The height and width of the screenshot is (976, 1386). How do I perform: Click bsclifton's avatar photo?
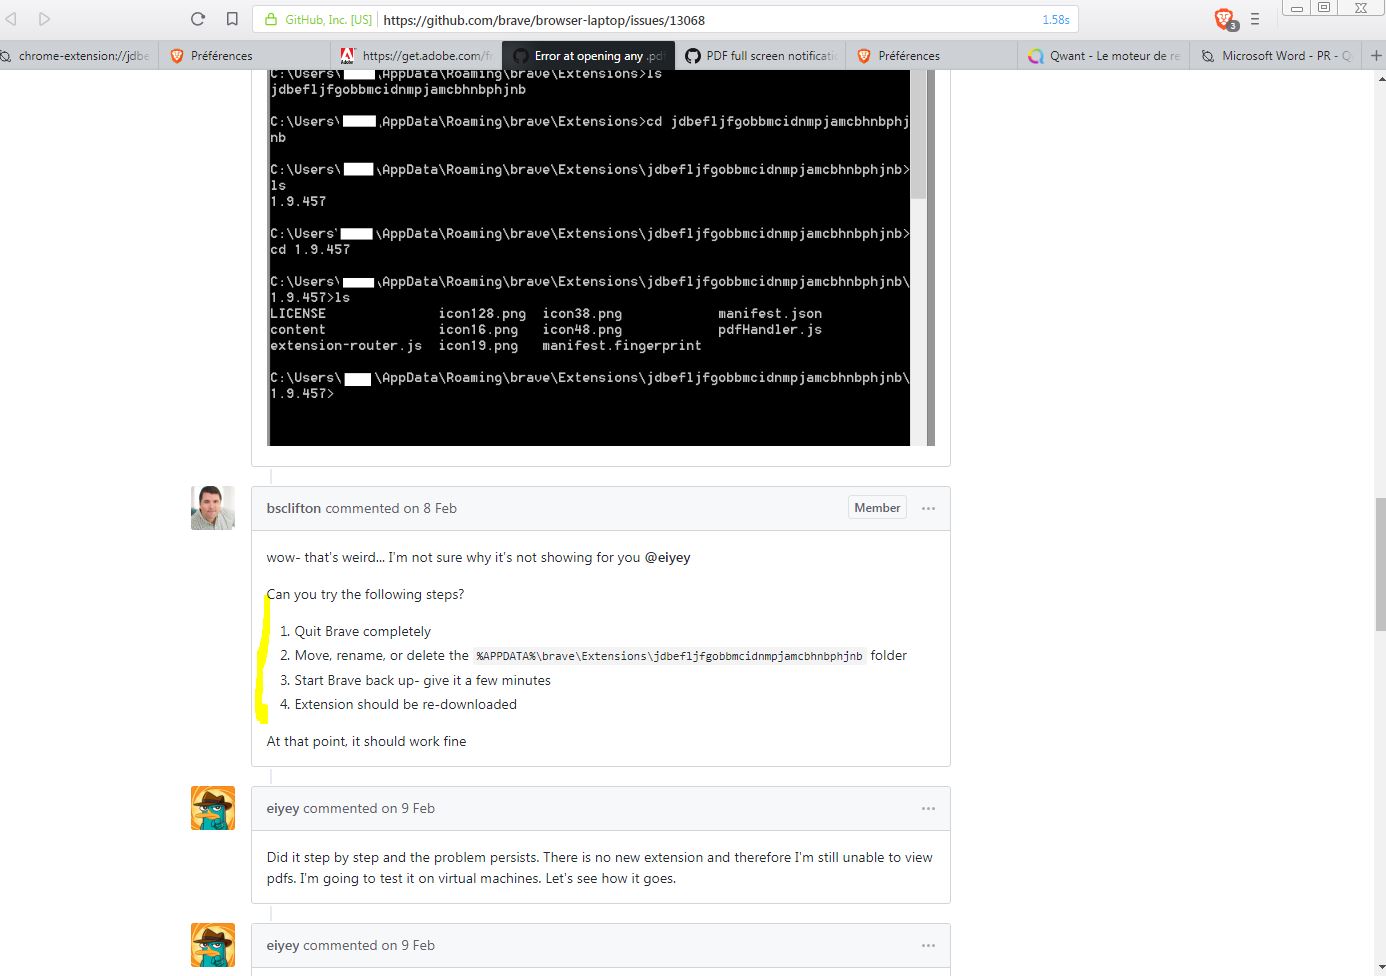tap(213, 508)
